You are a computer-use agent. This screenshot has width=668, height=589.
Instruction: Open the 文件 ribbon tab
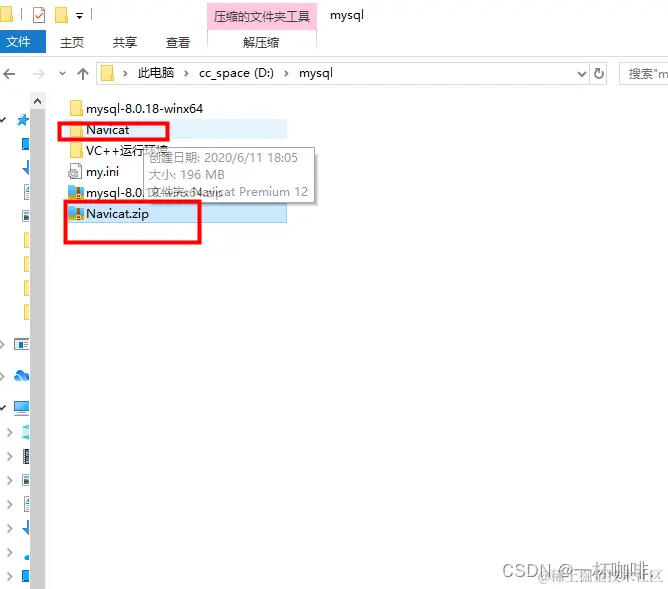[23, 42]
